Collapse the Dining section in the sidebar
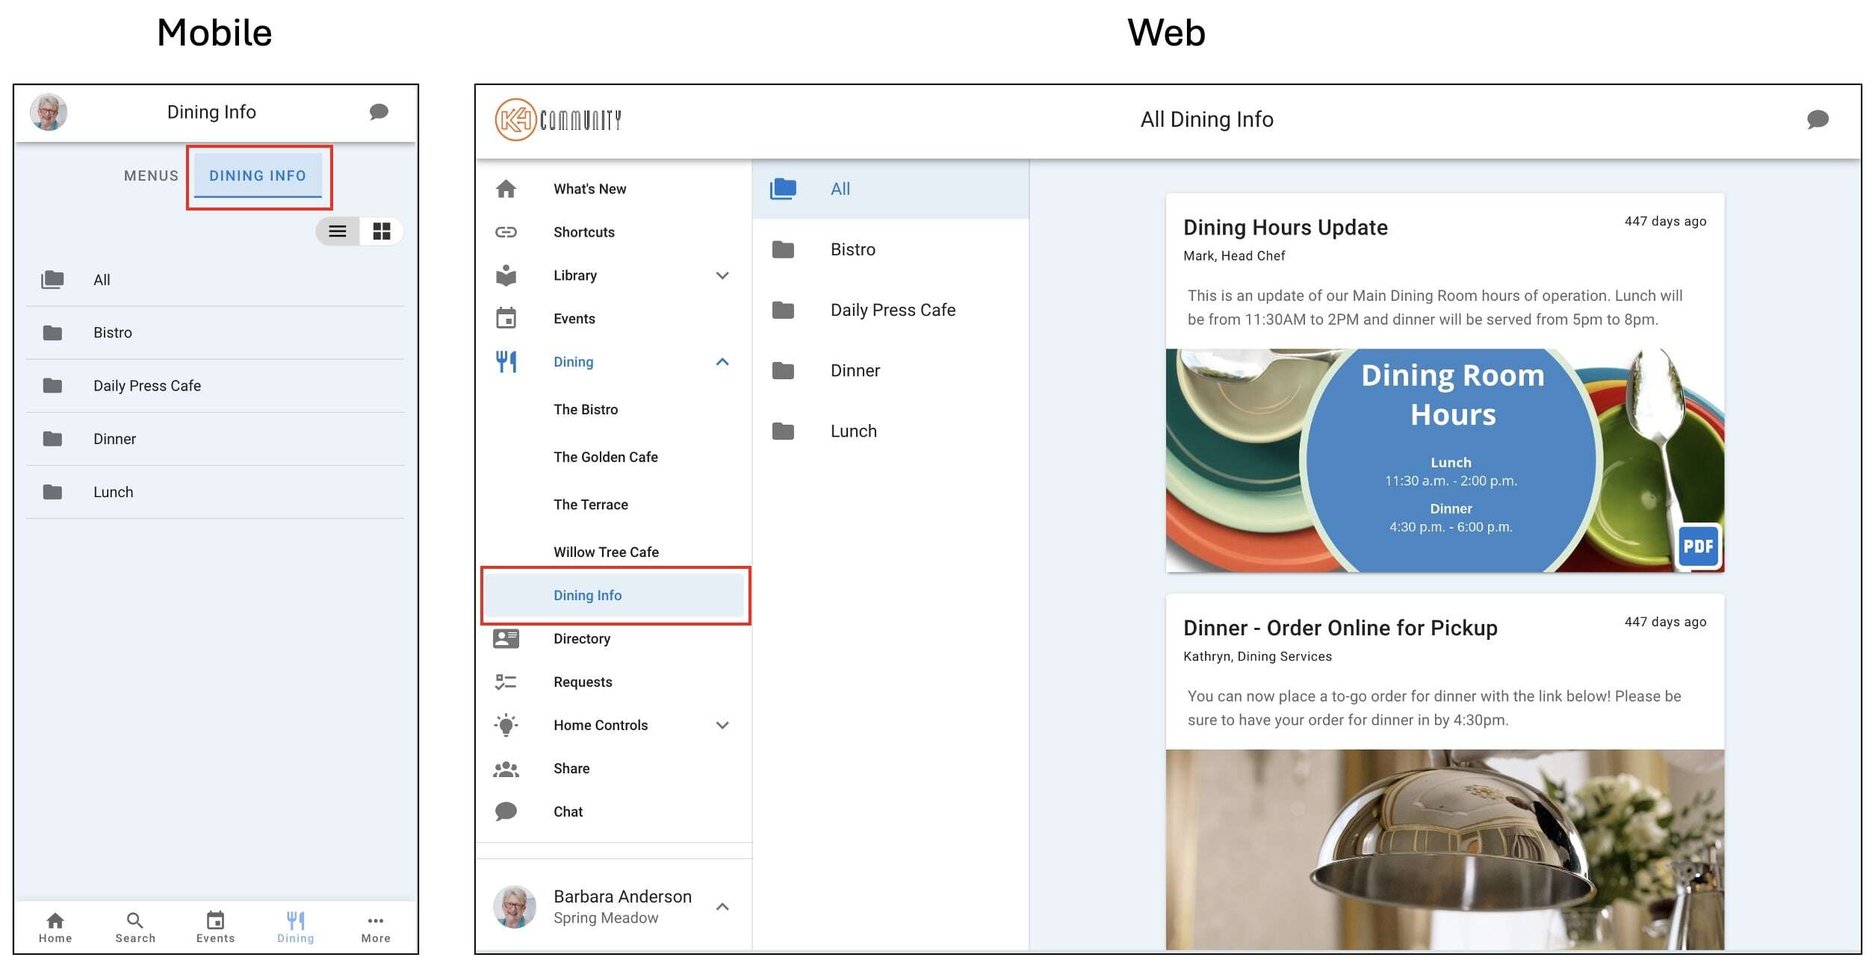Screen dimensions: 1875x960 click(x=722, y=362)
